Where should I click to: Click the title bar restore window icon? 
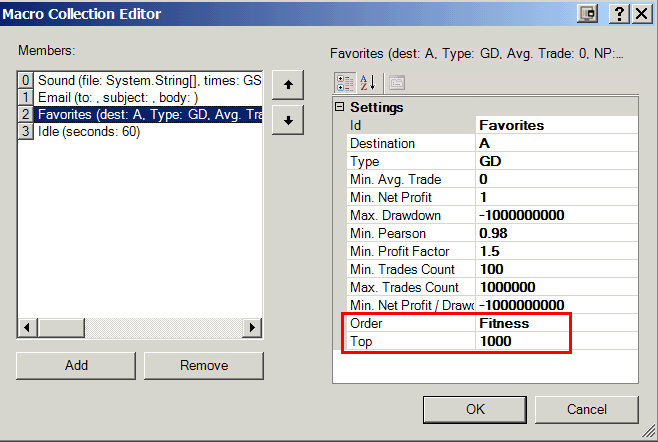click(x=590, y=14)
